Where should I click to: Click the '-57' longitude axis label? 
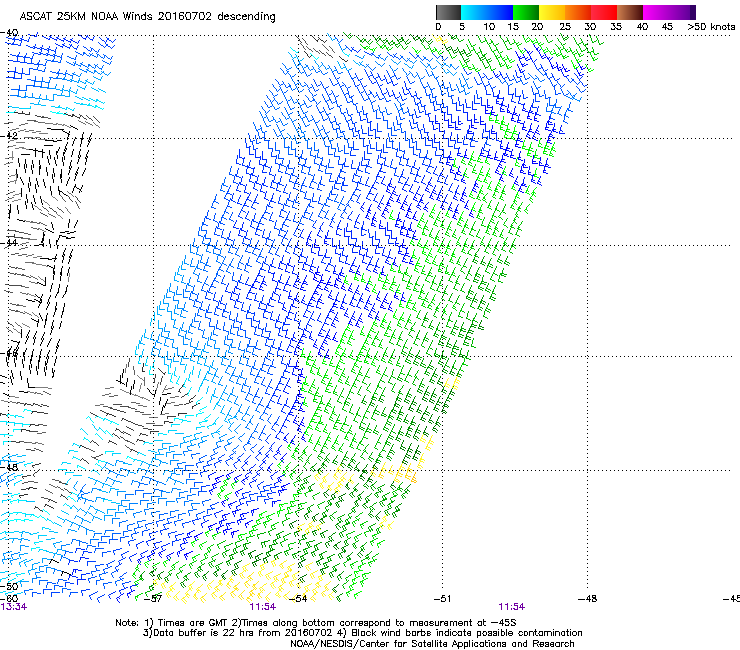(x=153, y=599)
